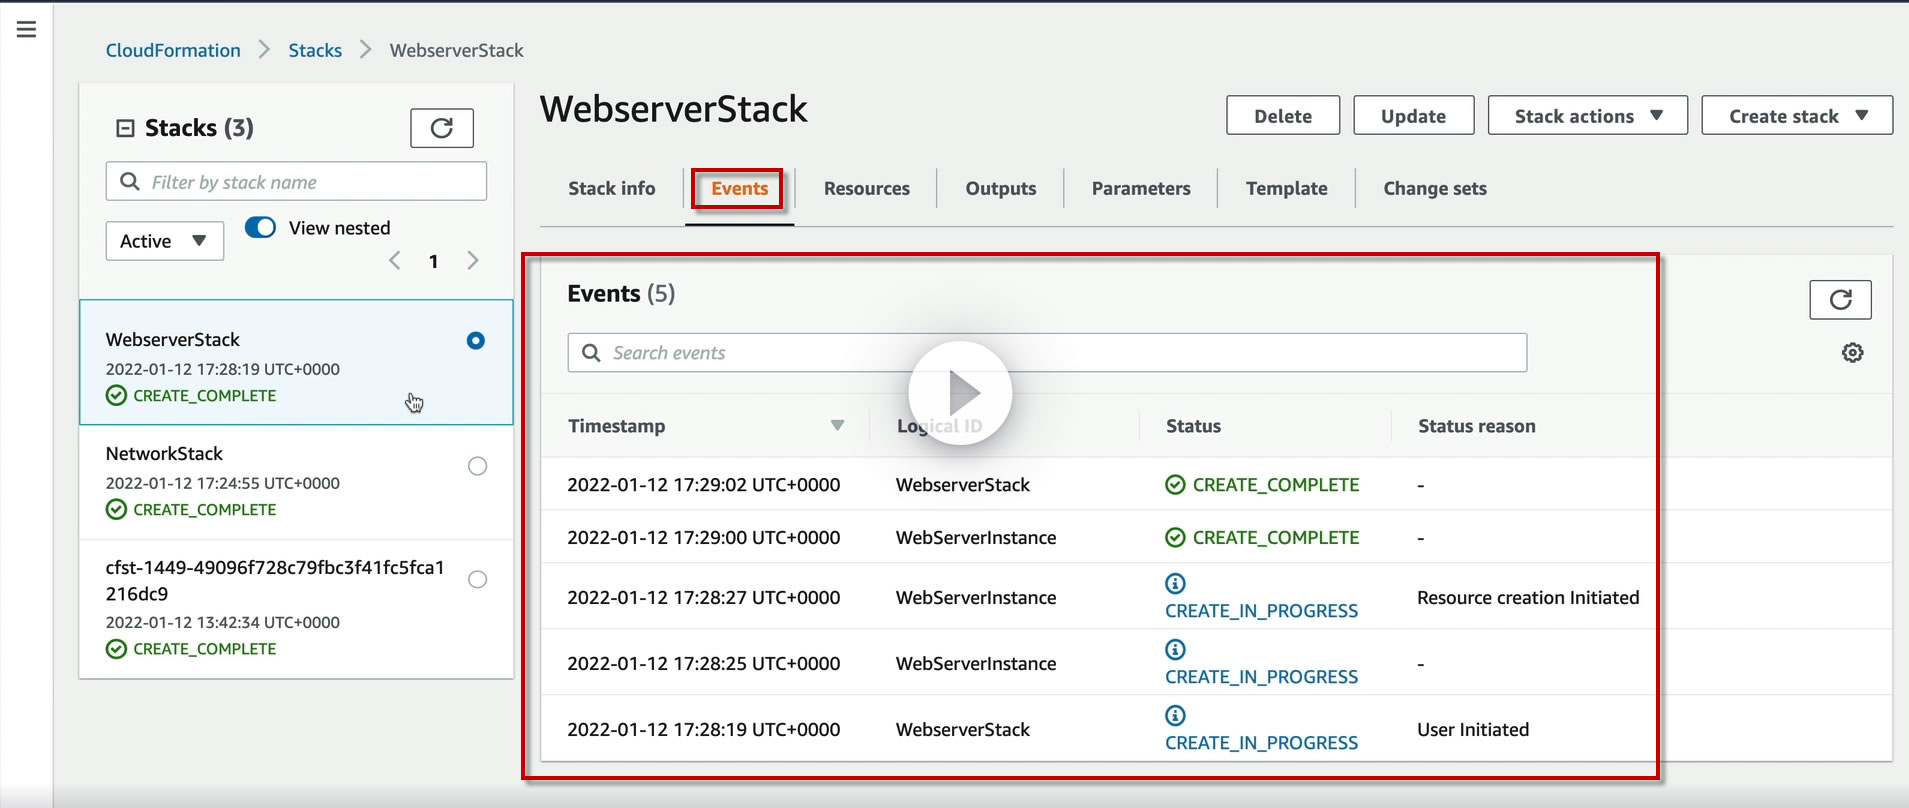Click 'Resource creation Initiated' status reason
This screenshot has height=808, width=1909.
pyautogui.click(x=1528, y=598)
